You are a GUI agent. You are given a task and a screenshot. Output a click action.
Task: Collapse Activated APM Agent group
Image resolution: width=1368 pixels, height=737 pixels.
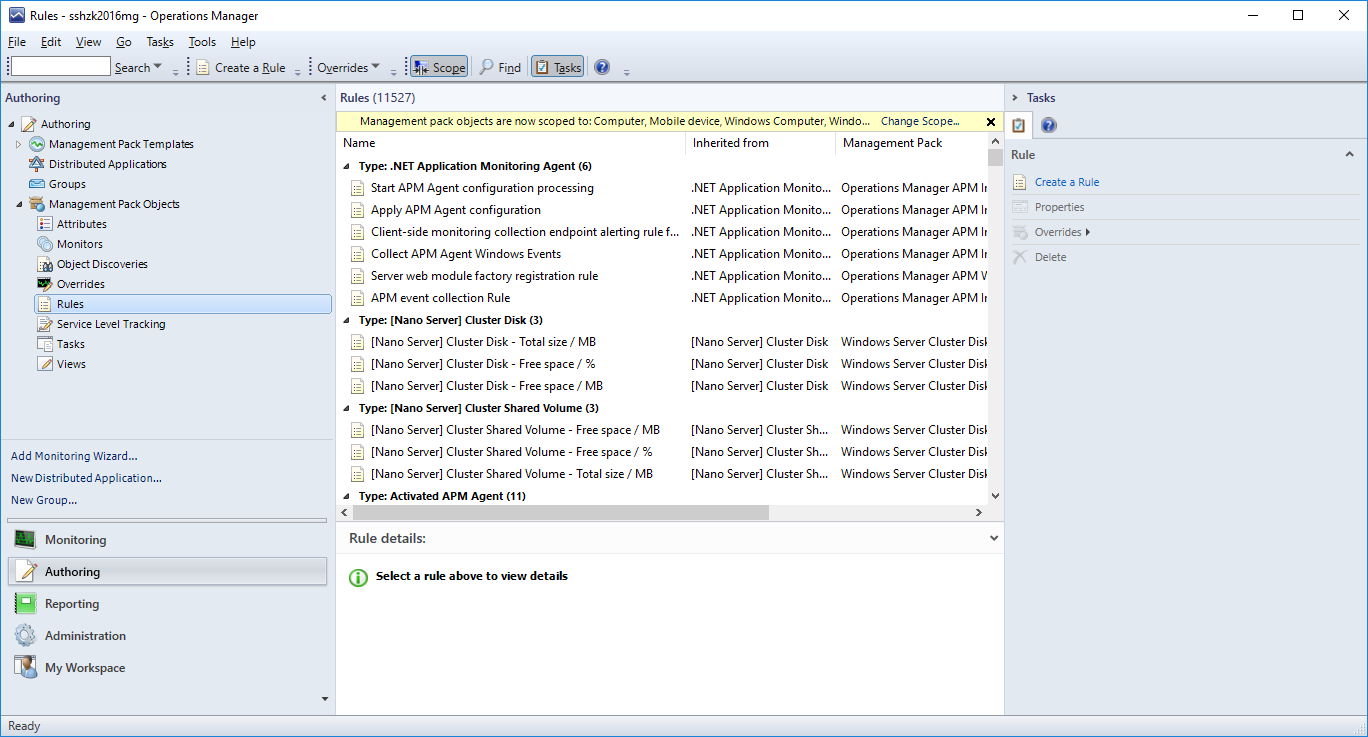pyautogui.click(x=347, y=496)
